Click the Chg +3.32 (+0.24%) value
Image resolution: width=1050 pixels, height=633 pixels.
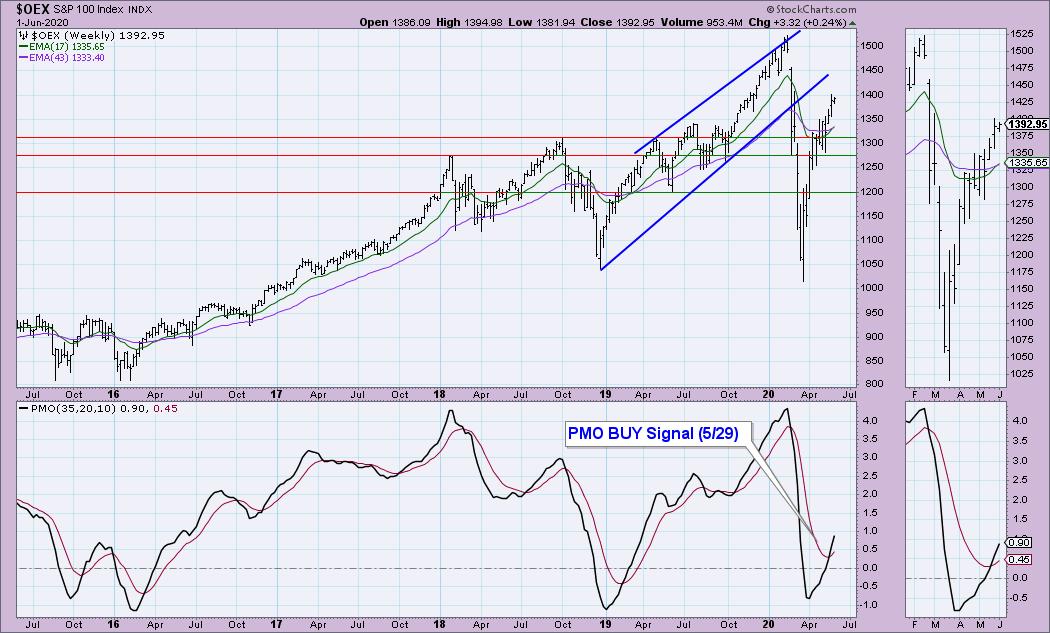798,22
